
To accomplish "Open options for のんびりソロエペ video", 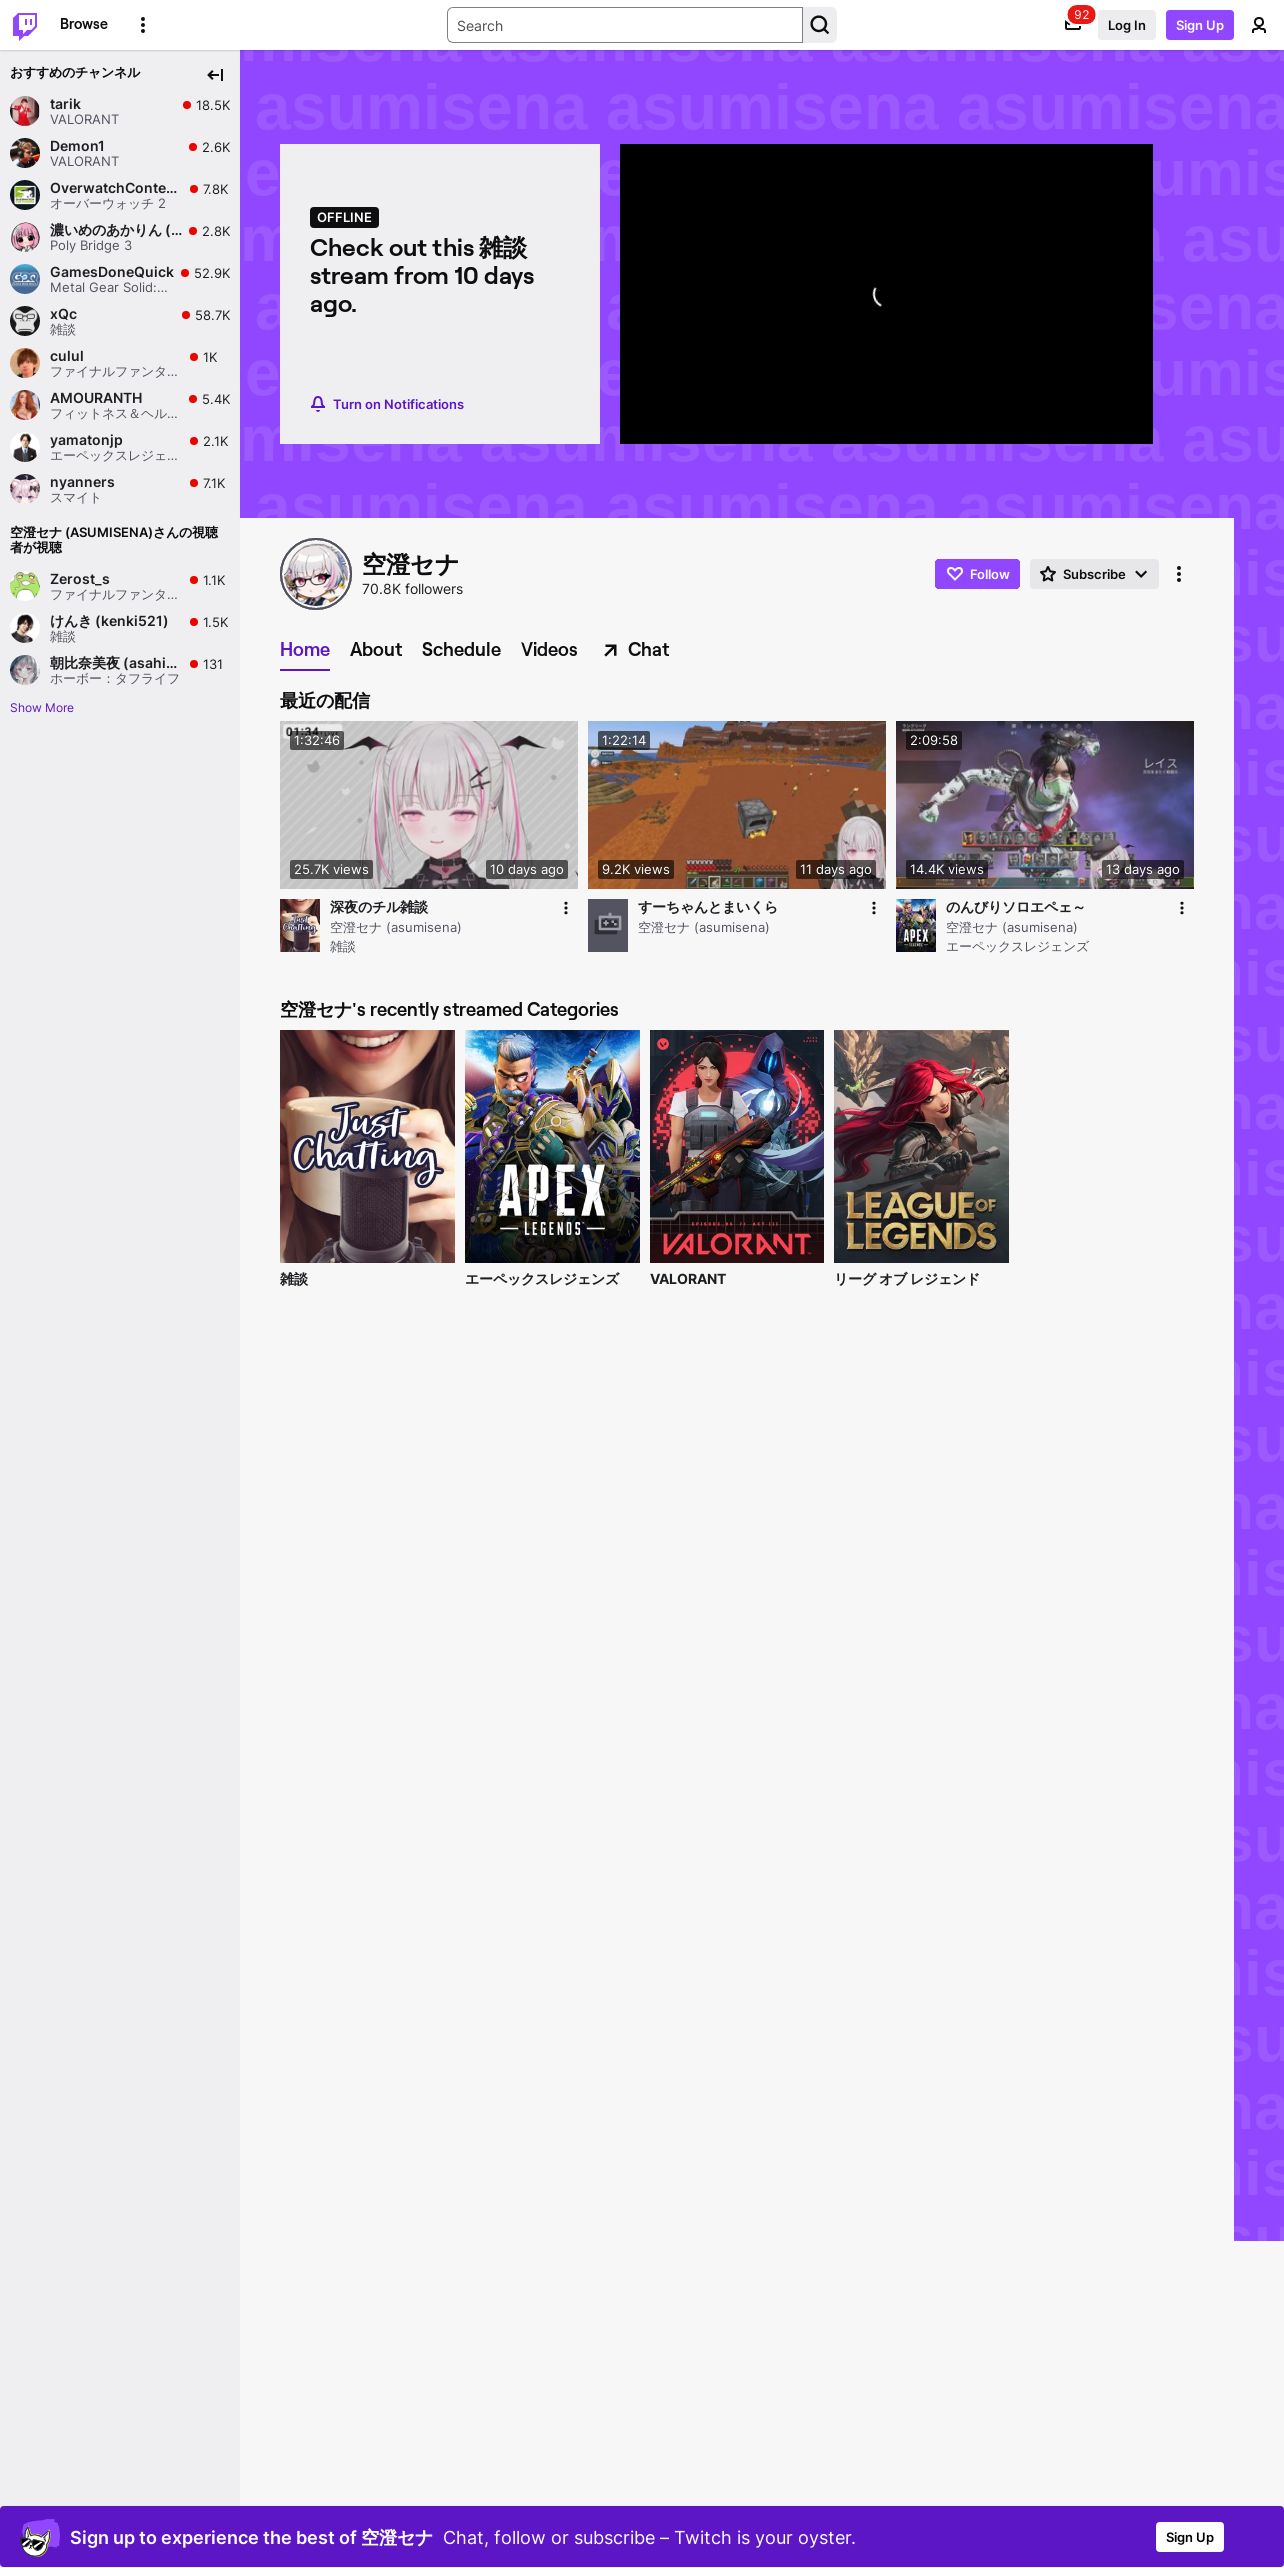I will (x=1182, y=908).
